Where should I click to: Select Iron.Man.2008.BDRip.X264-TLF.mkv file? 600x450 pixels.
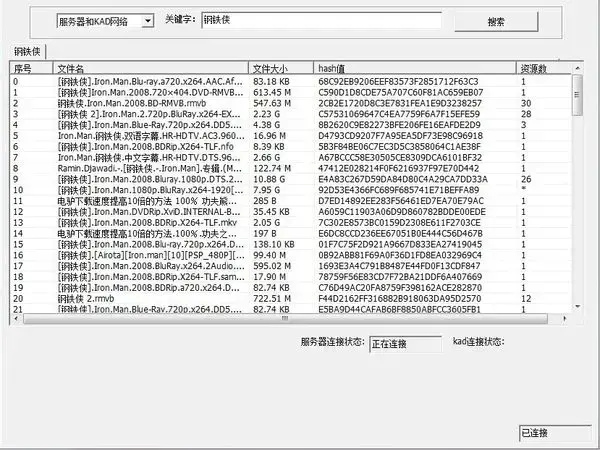pyautogui.click(x=147, y=222)
